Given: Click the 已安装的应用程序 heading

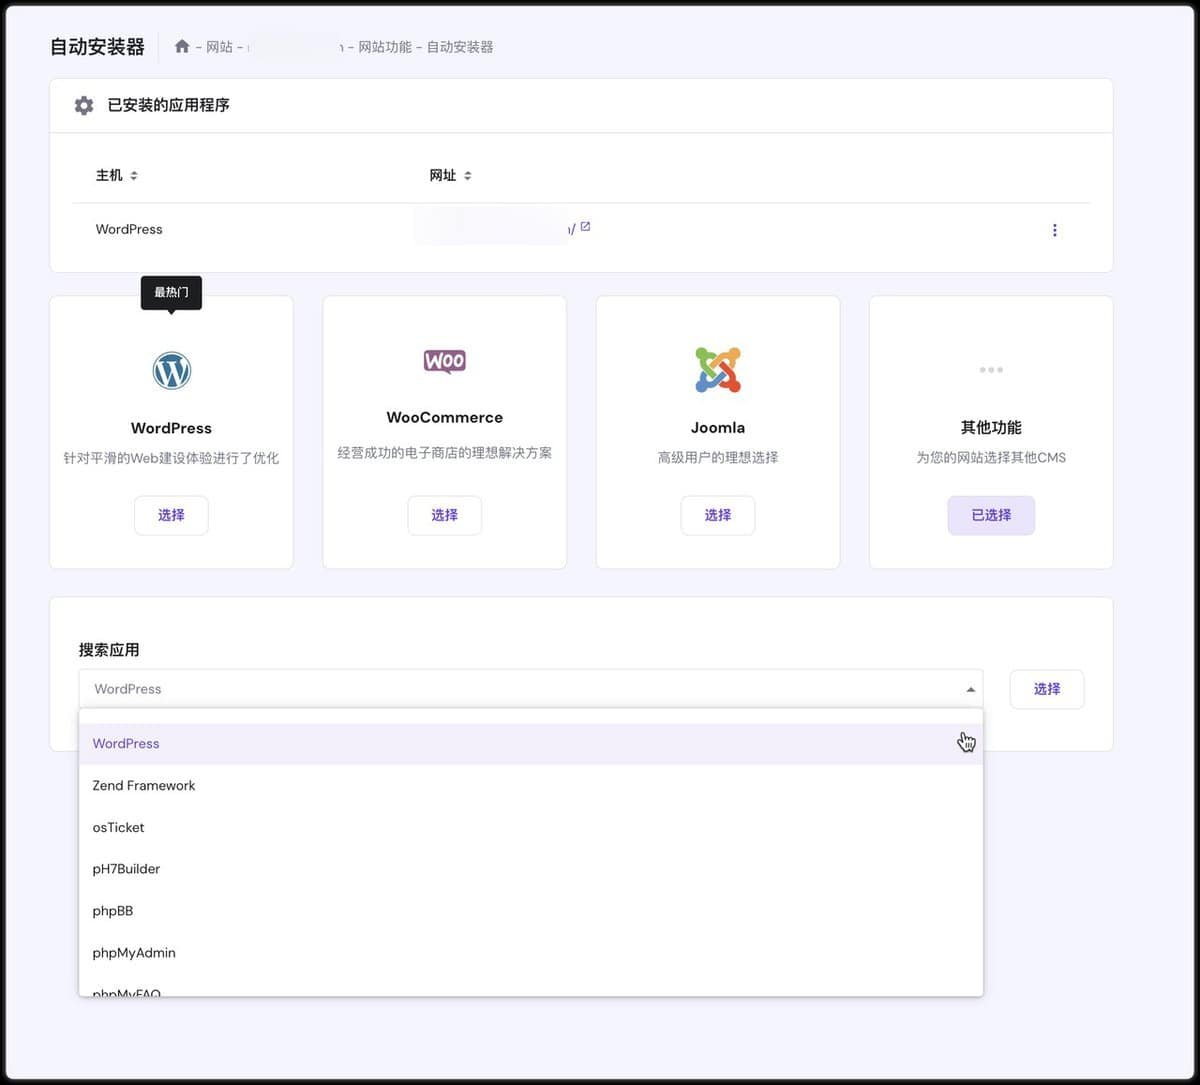Looking at the screenshot, I should coord(169,105).
